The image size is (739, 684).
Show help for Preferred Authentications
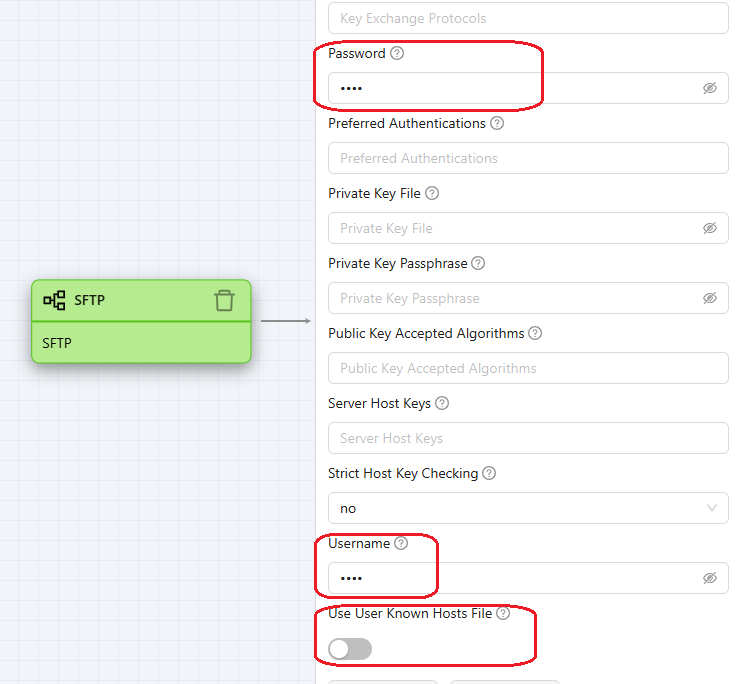click(497, 123)
